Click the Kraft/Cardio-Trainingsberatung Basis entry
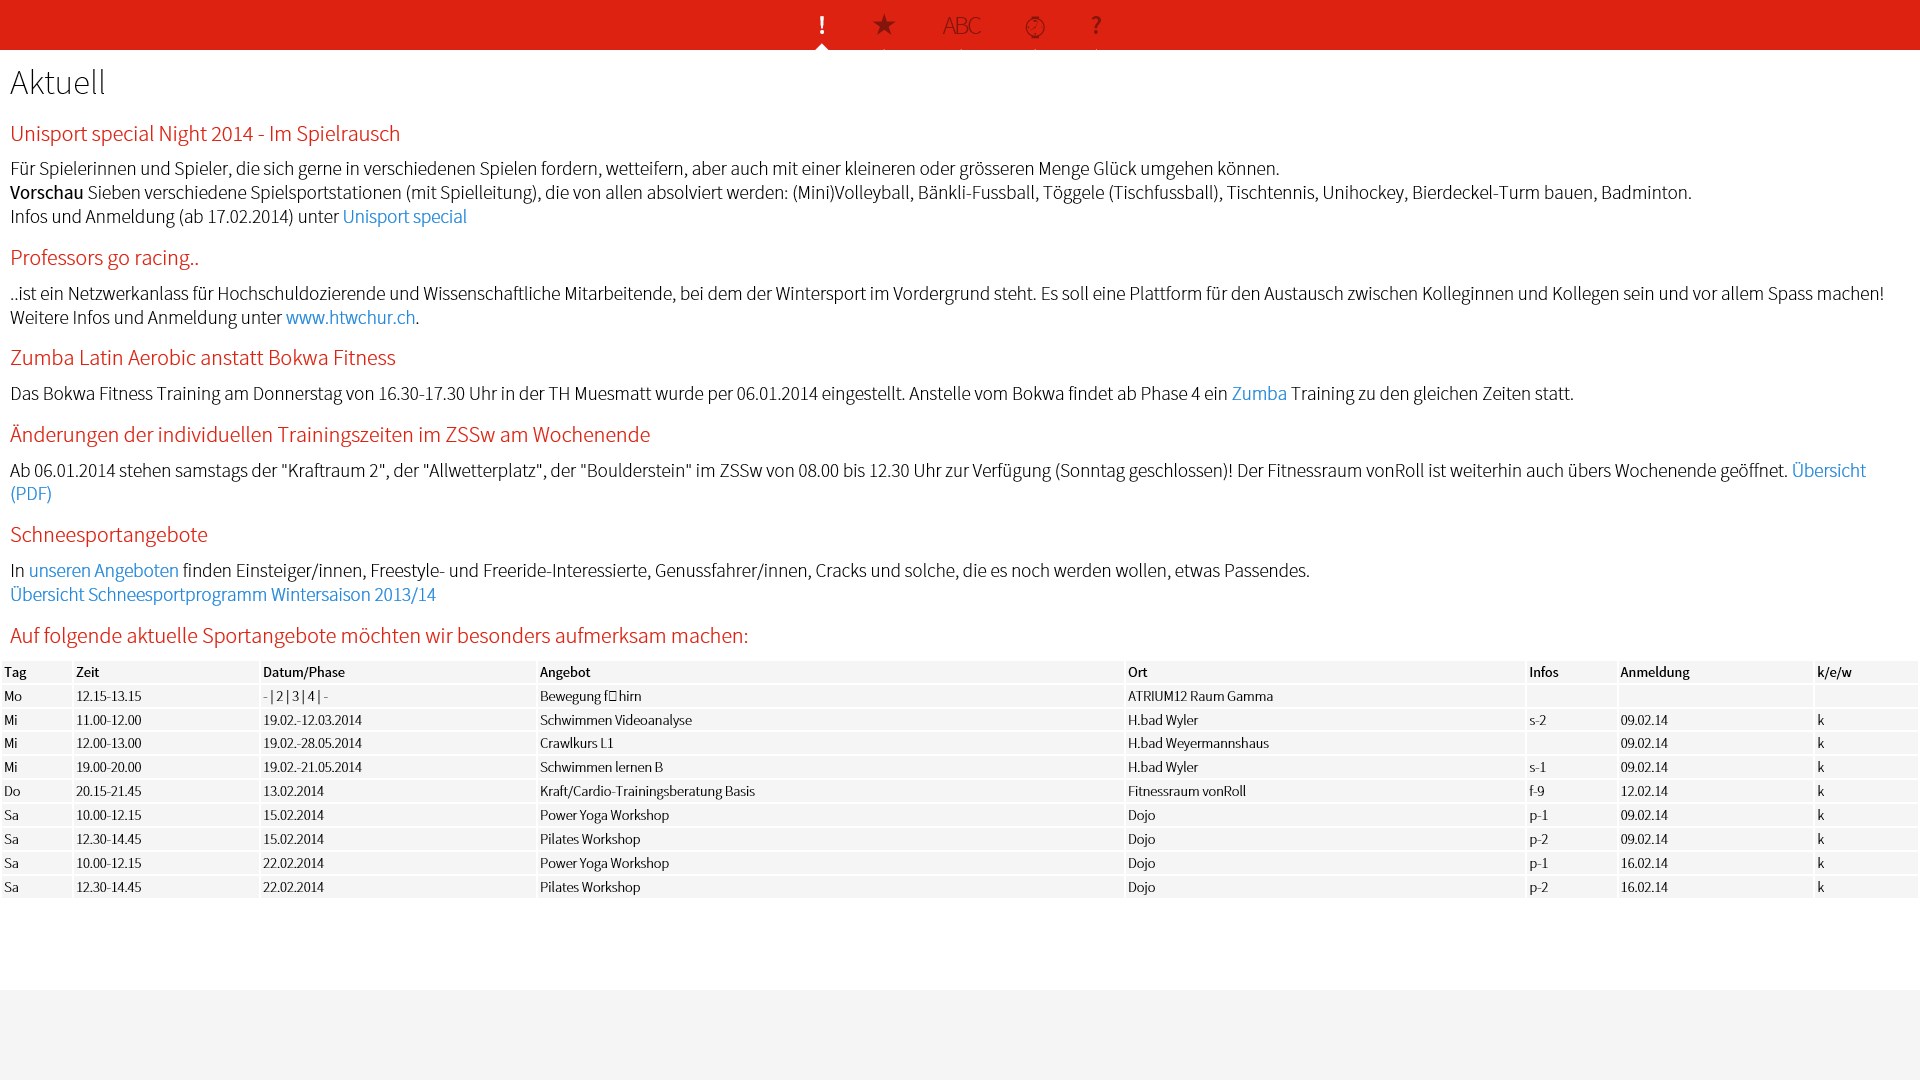Screen dimensions: 1920x1080 tap(647, 791)
